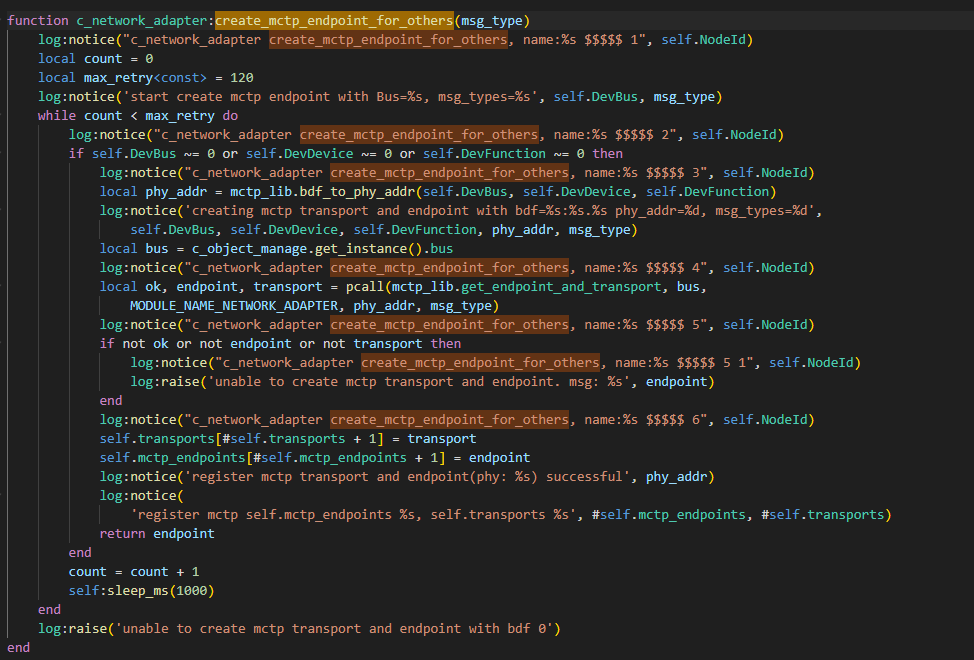Click the 'count = count + 1' line
Image resolution: width=974 pixels, height=660 pixels.
coord(134,571)
